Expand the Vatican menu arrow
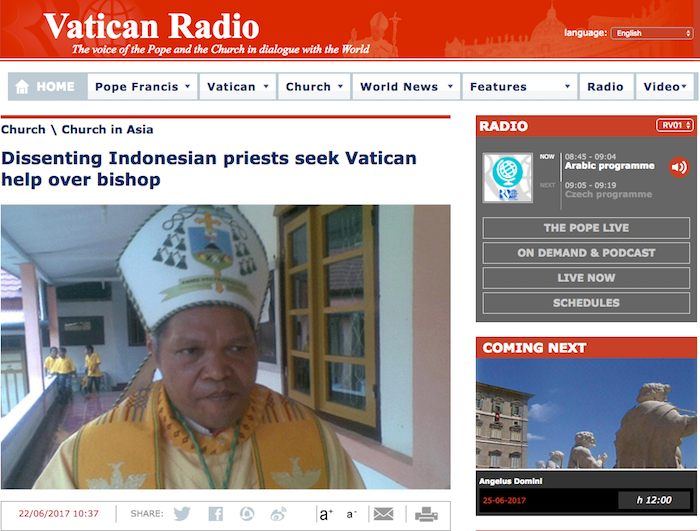The width and height of the screenshot is (700, 531). 266,86
